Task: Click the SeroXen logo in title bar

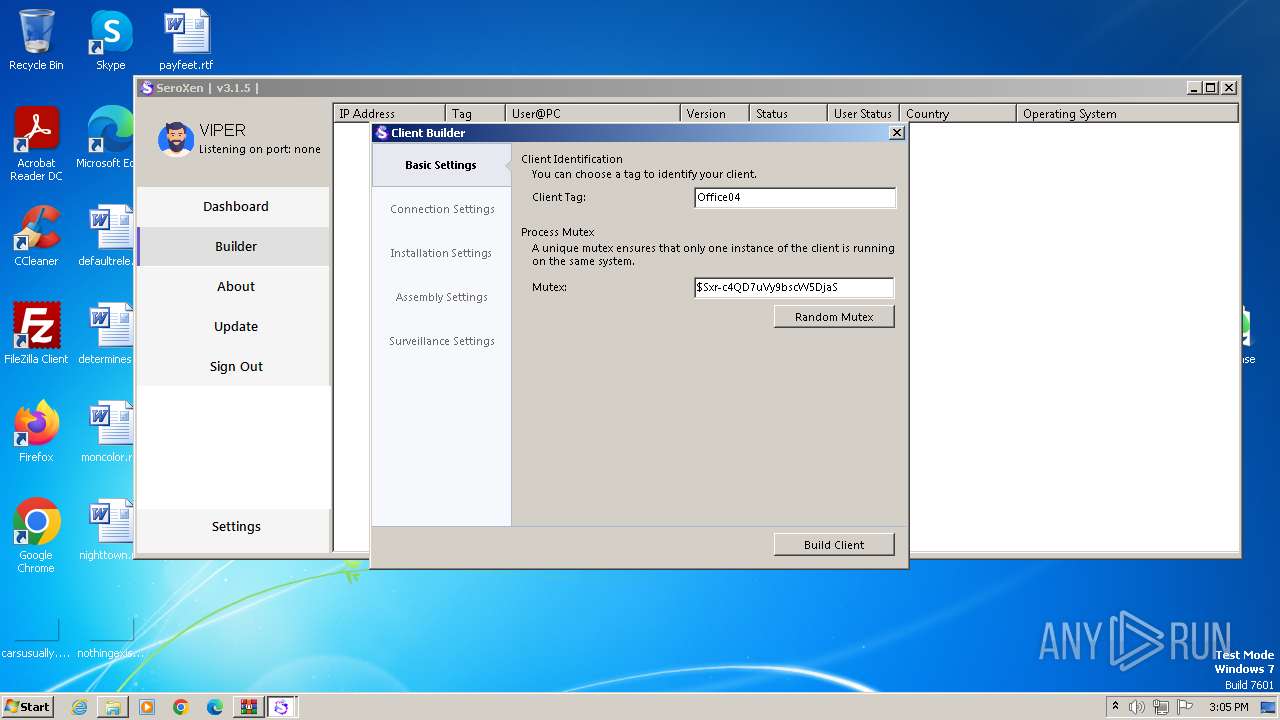Action: tap(146, 88)
